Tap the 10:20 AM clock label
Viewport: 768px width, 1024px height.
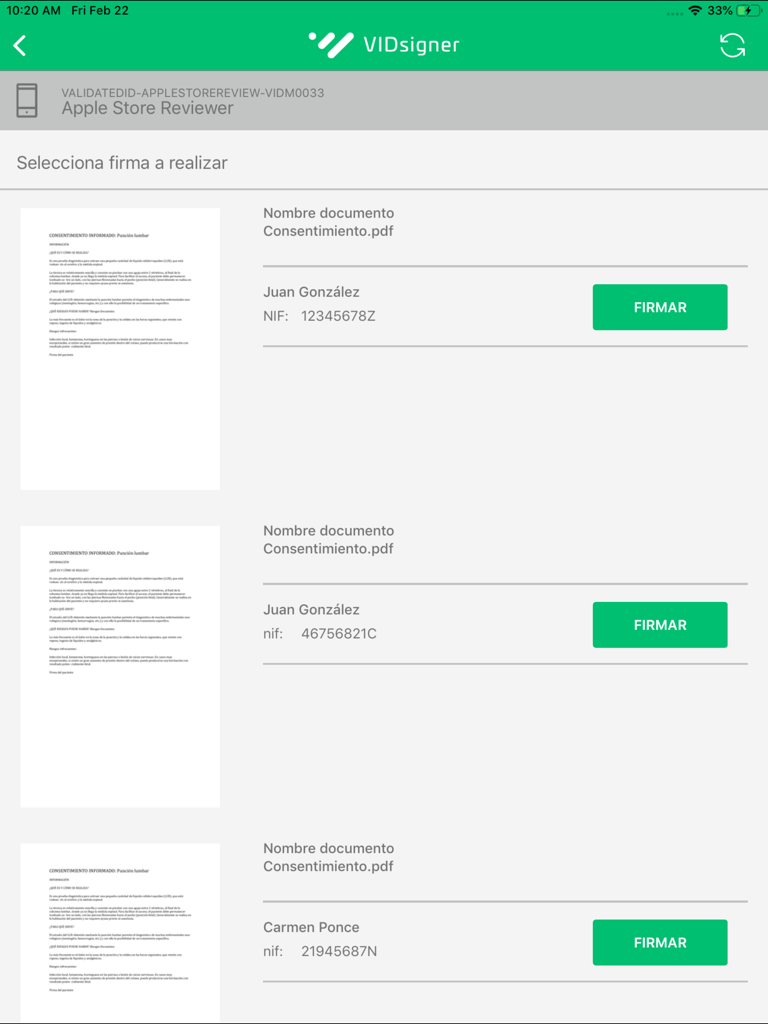tap(34, 12)
